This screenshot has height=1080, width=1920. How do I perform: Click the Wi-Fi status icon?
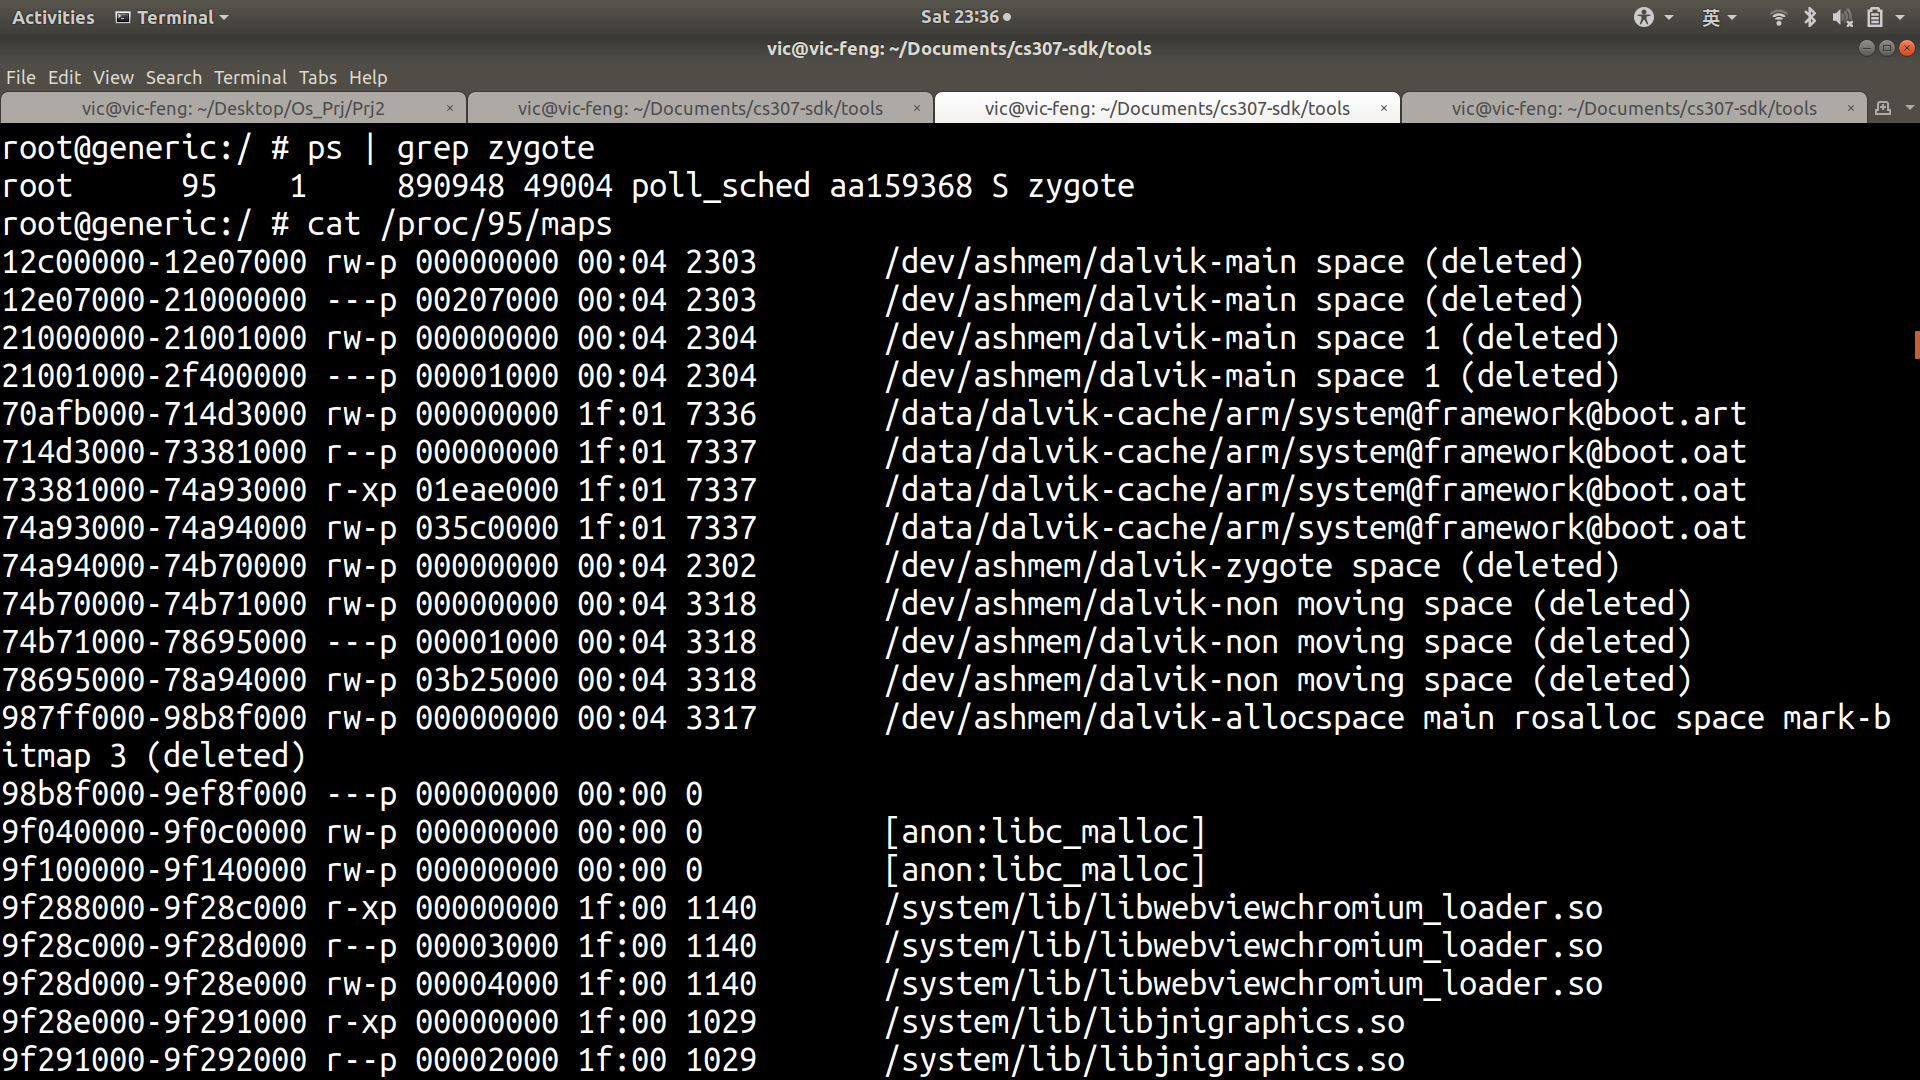(1778, 17)
